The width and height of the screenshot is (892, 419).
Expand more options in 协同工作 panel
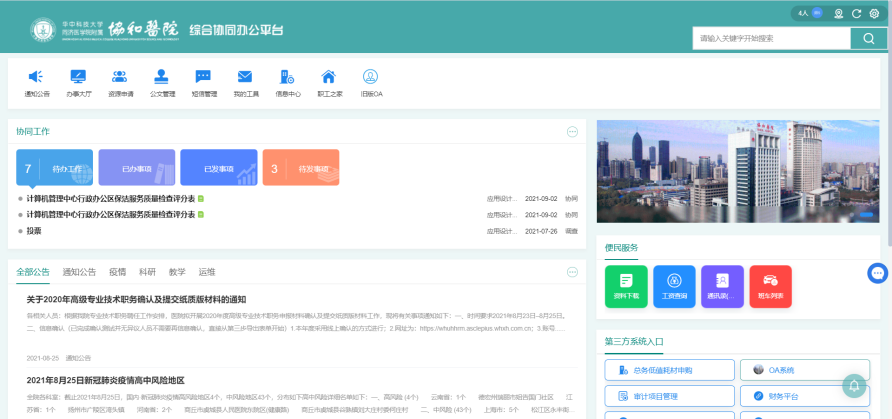(572, 132)
